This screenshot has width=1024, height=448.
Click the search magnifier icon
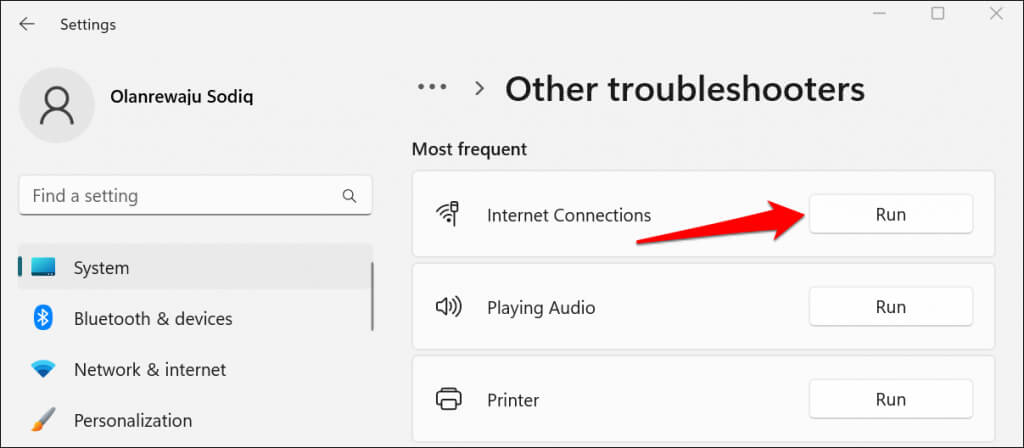(349, 195)
